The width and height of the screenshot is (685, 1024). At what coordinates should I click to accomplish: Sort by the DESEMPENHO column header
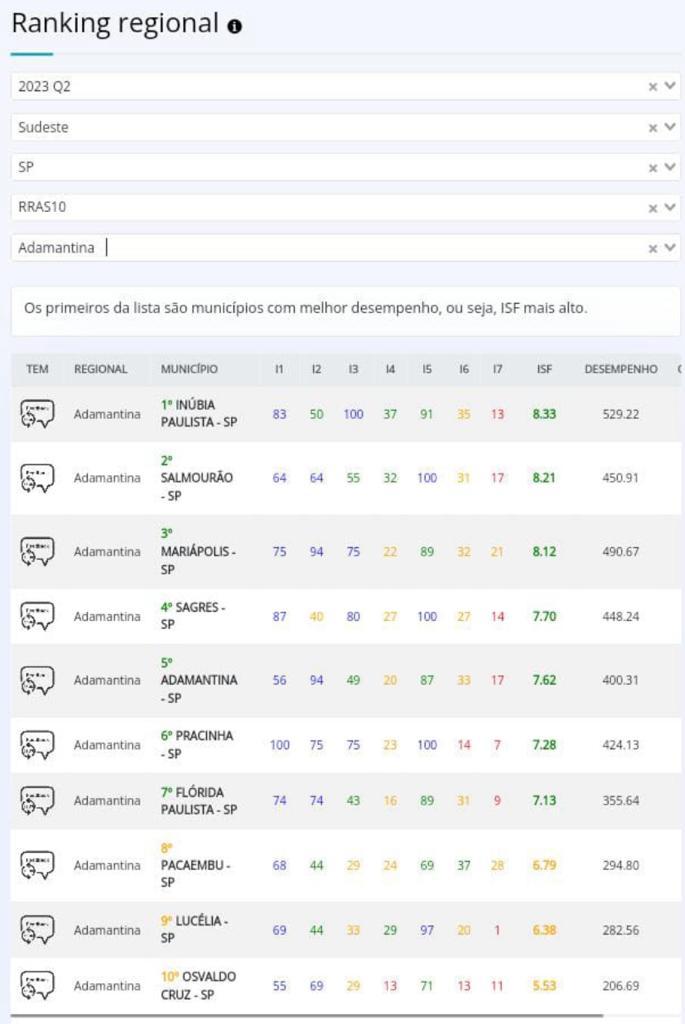click(x=621, y=369)
